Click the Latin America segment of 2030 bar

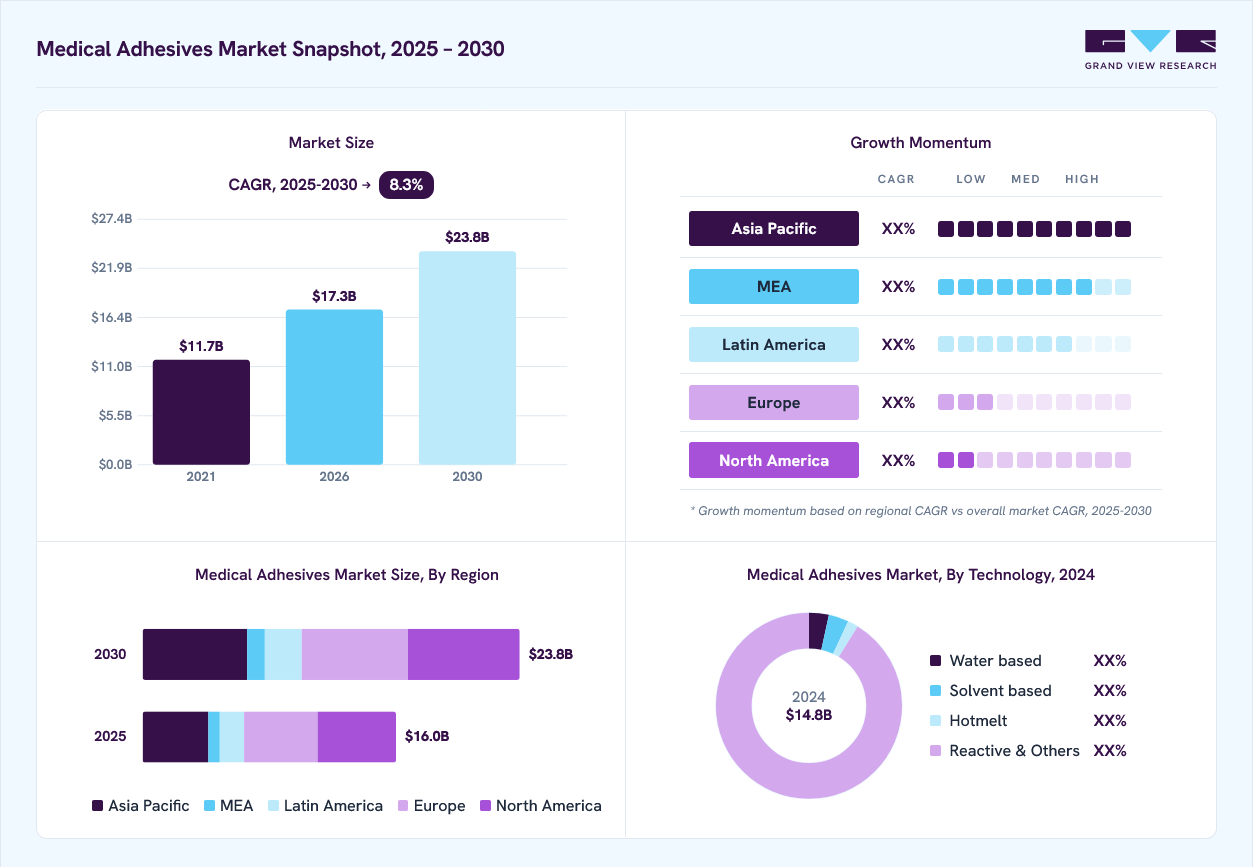[x=283, y=654]
